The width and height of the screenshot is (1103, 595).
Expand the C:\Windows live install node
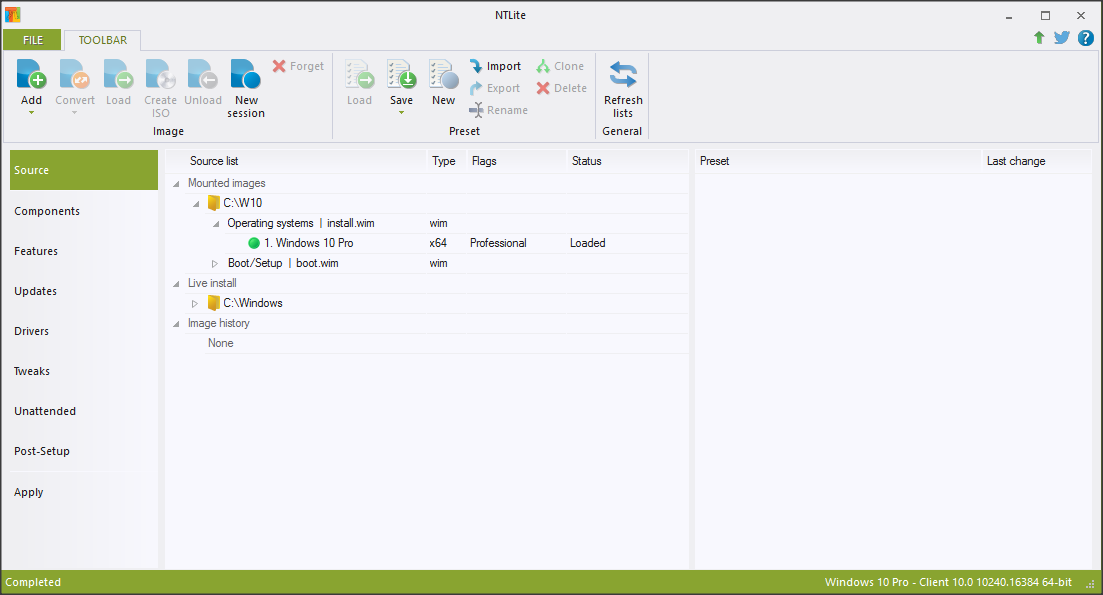pyautogui.click(x=195, y=303)
